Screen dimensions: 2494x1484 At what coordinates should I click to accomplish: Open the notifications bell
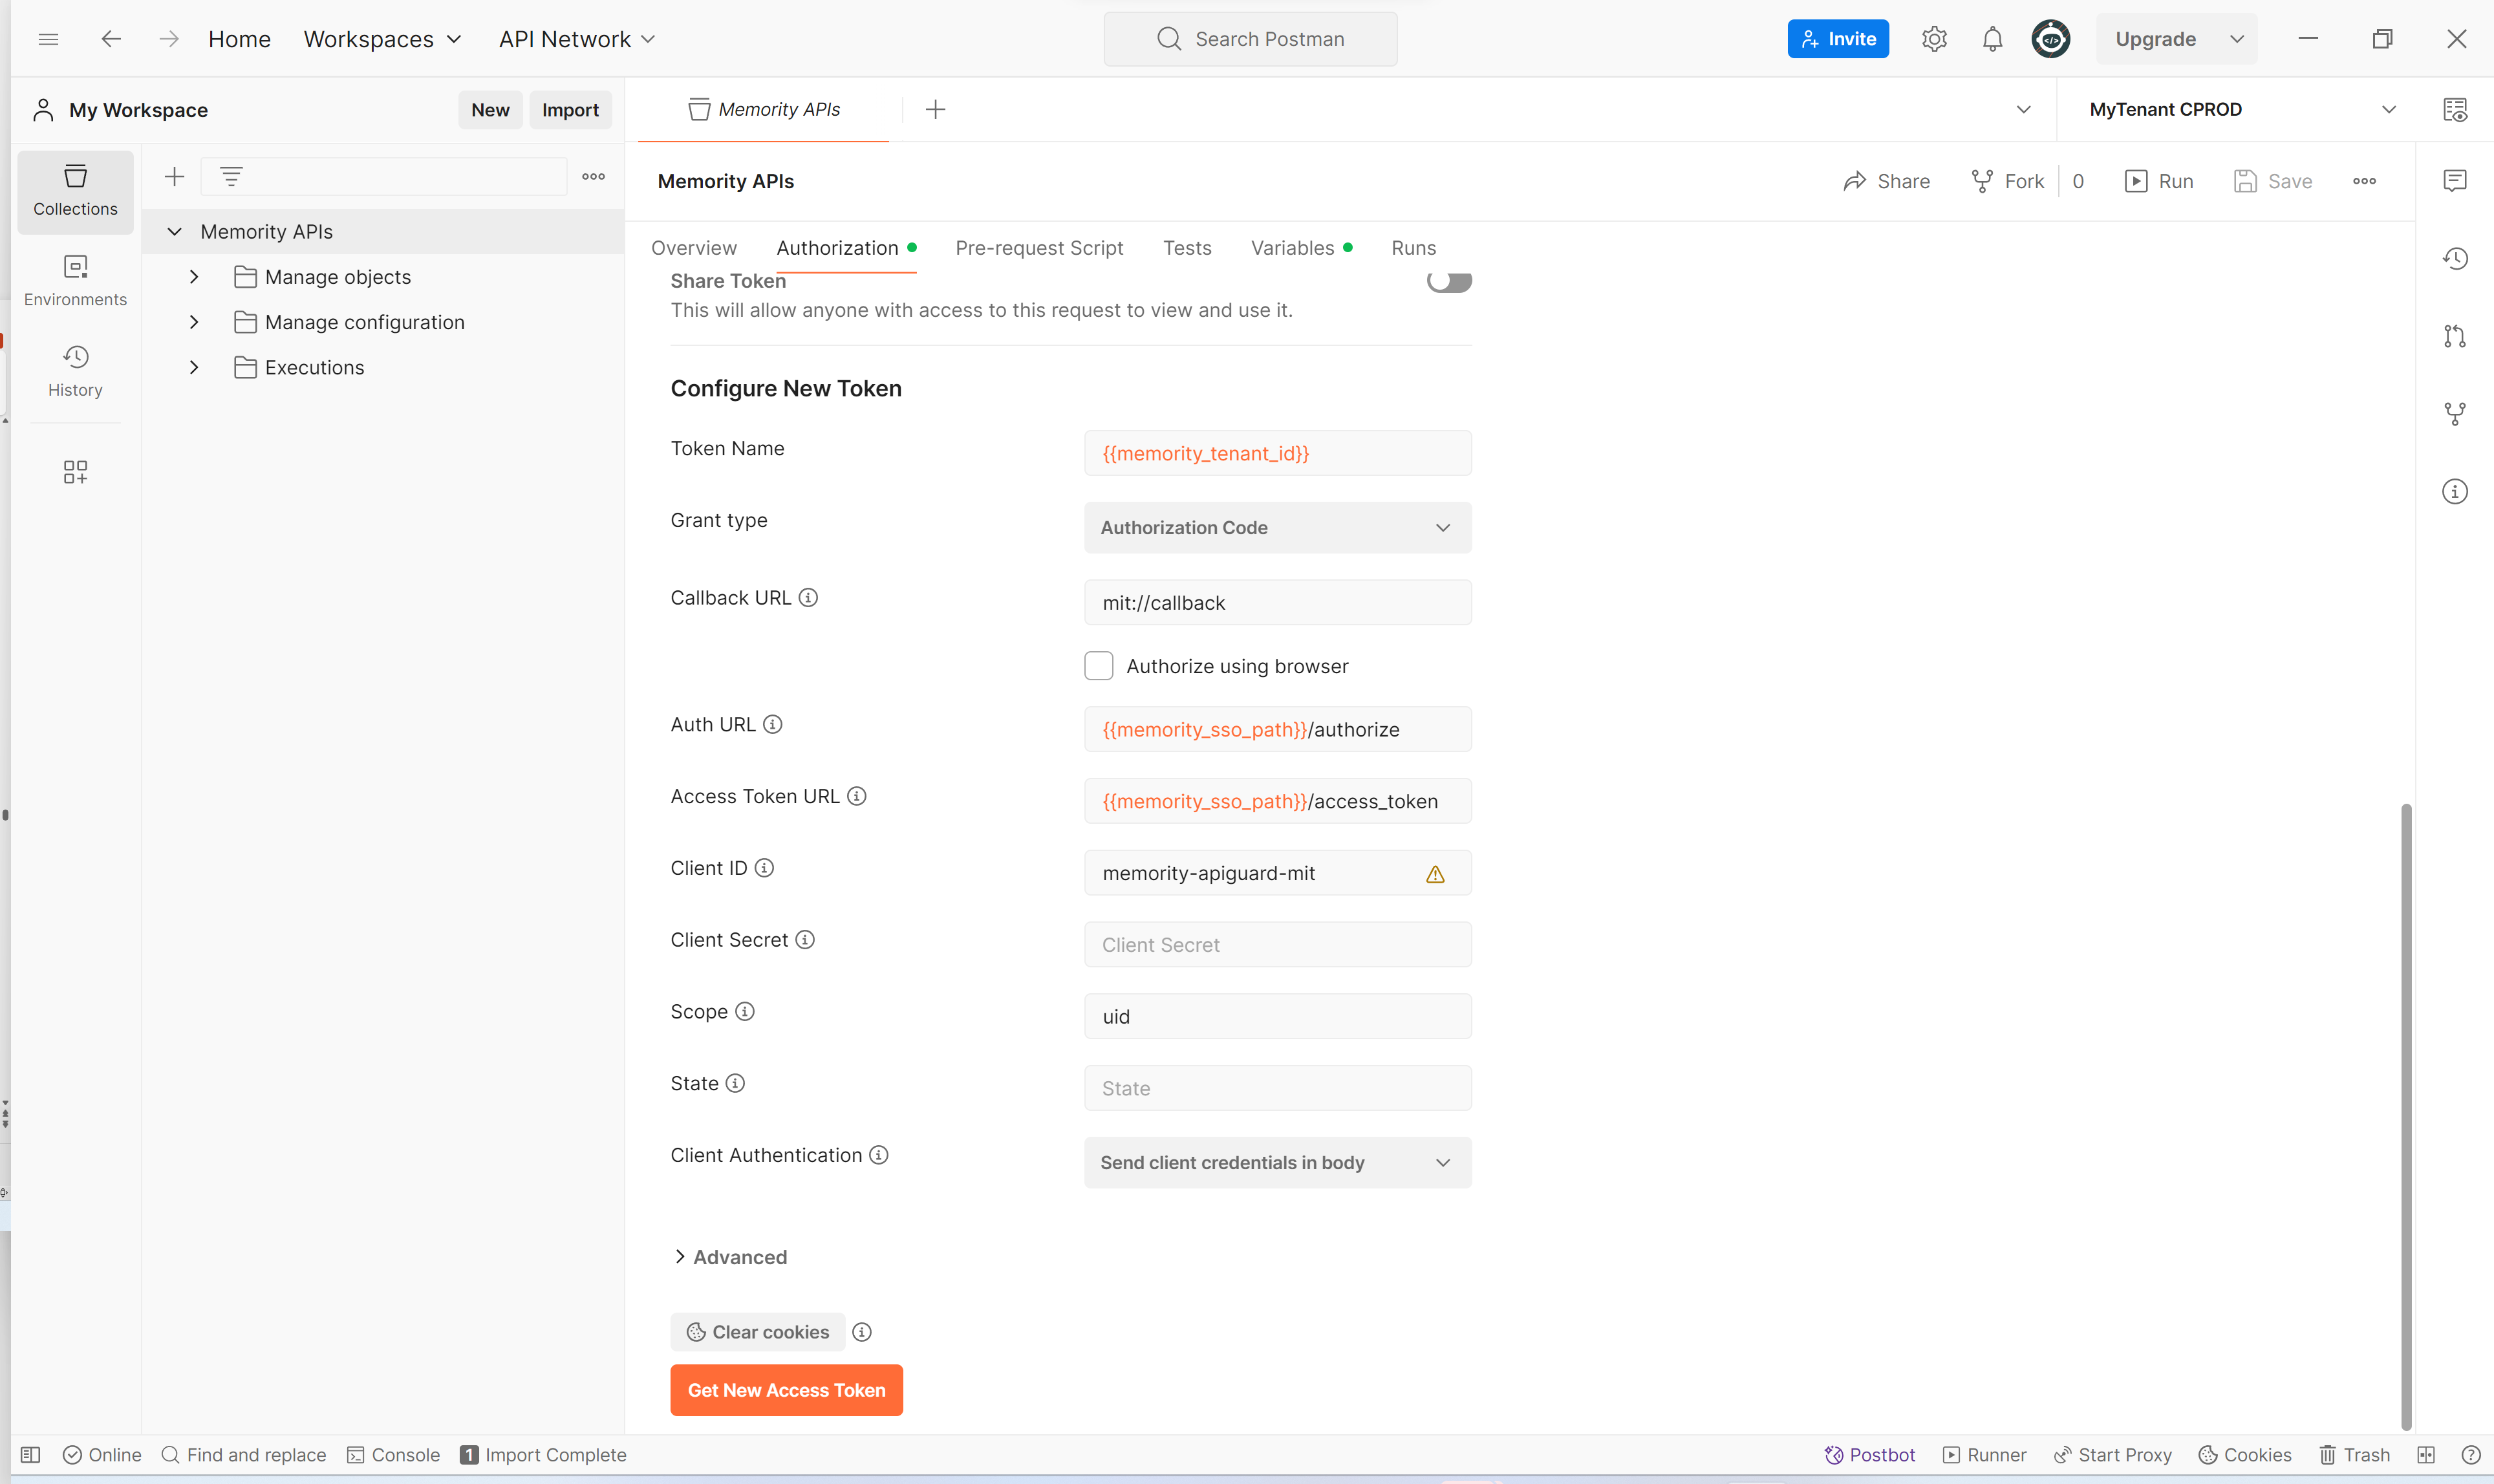(x=1992, y=39)
